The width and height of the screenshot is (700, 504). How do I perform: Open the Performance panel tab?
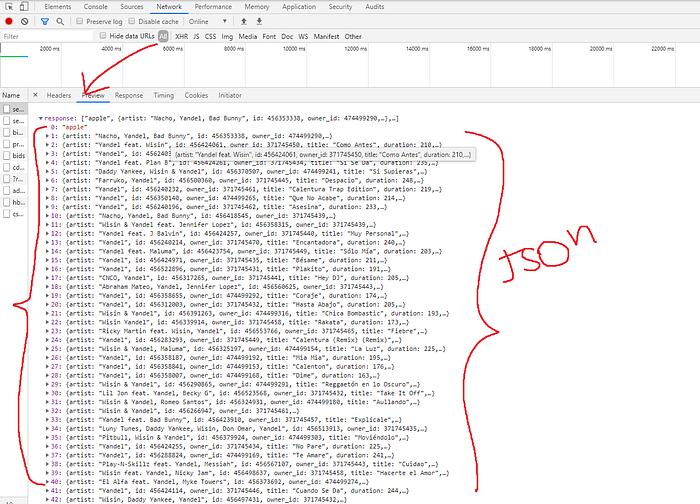(213, 7)
